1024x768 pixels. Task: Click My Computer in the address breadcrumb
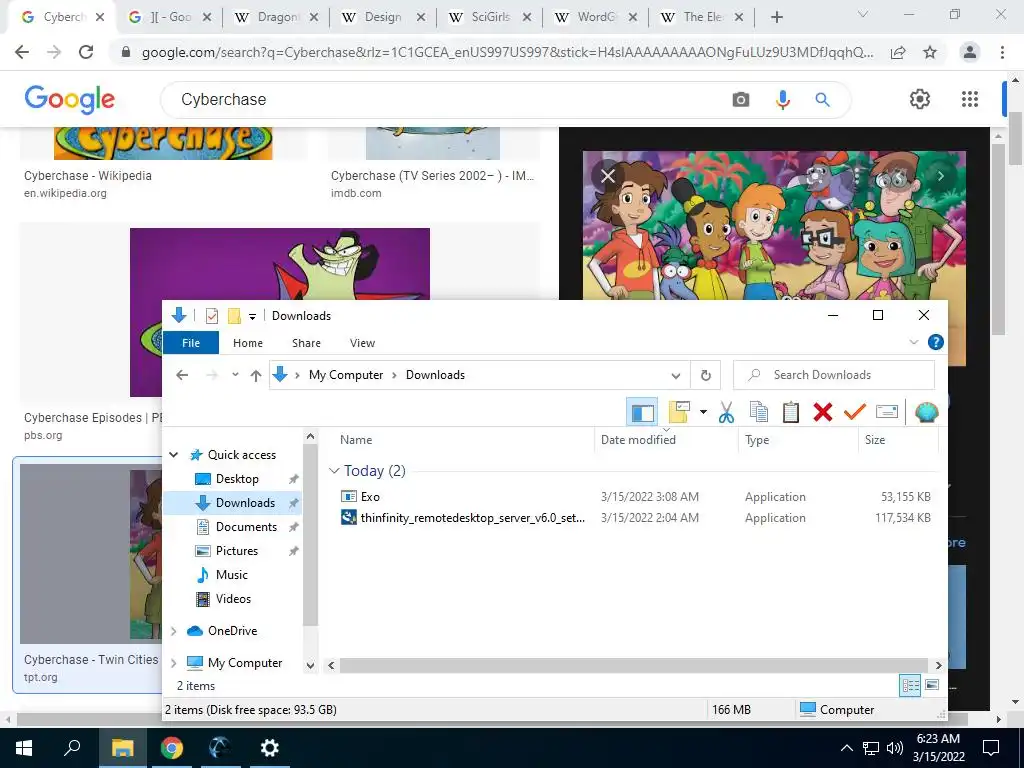[346, 375]
